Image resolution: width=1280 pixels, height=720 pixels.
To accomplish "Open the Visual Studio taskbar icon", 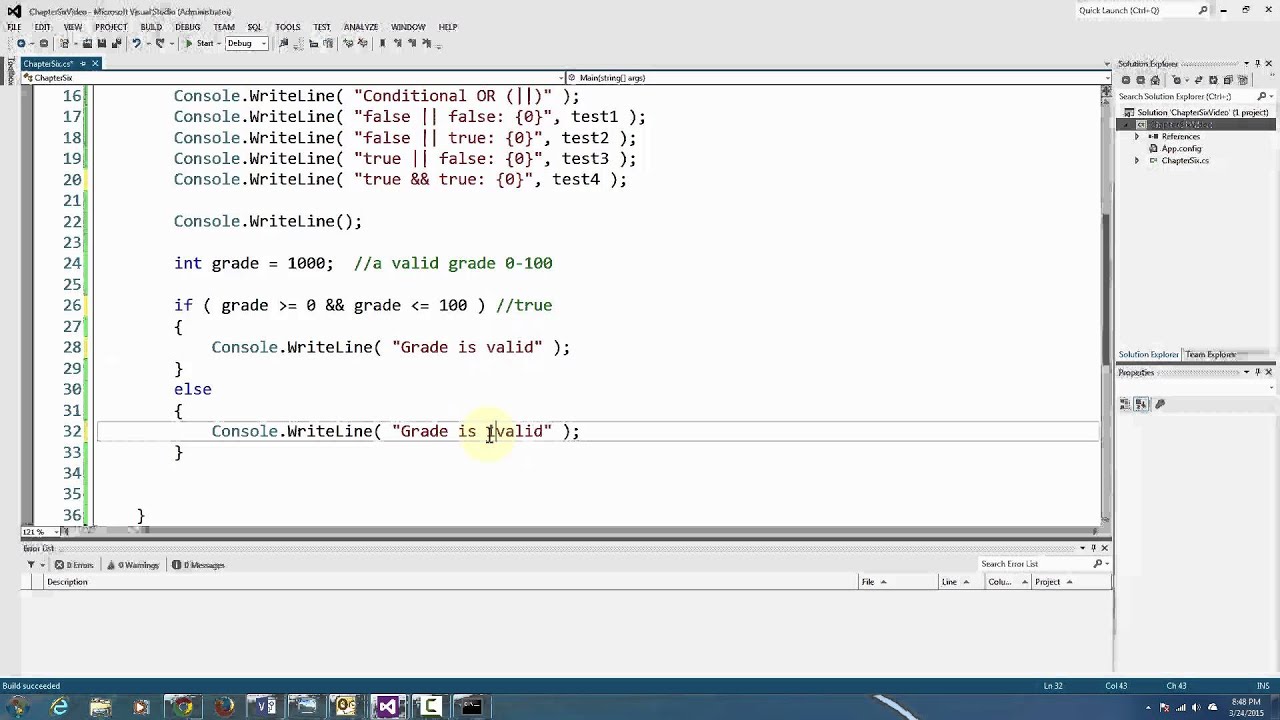I will point(387,707).
